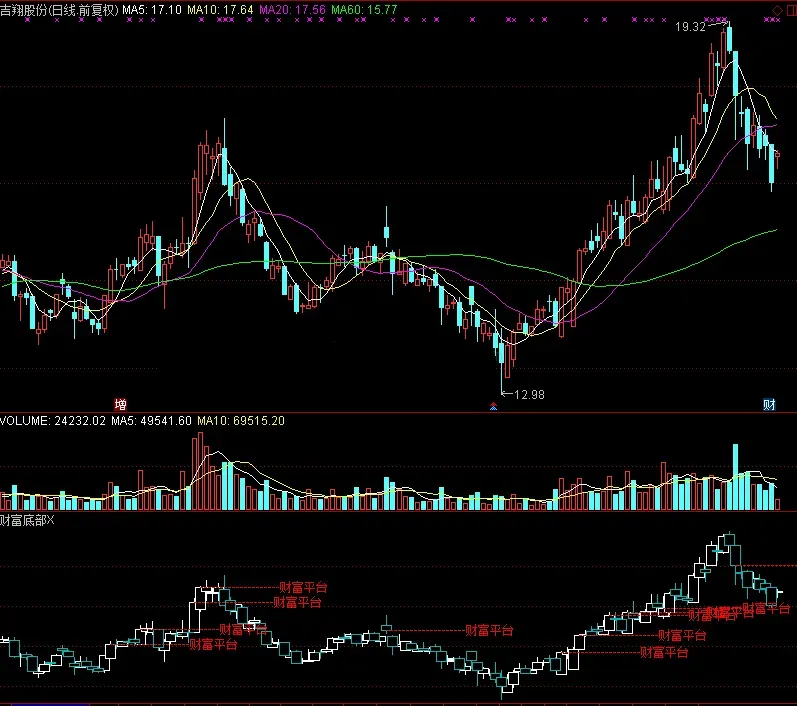Click the blue 财 event marker
Screen dimensions: 797x706
click(x=769, y=405)
